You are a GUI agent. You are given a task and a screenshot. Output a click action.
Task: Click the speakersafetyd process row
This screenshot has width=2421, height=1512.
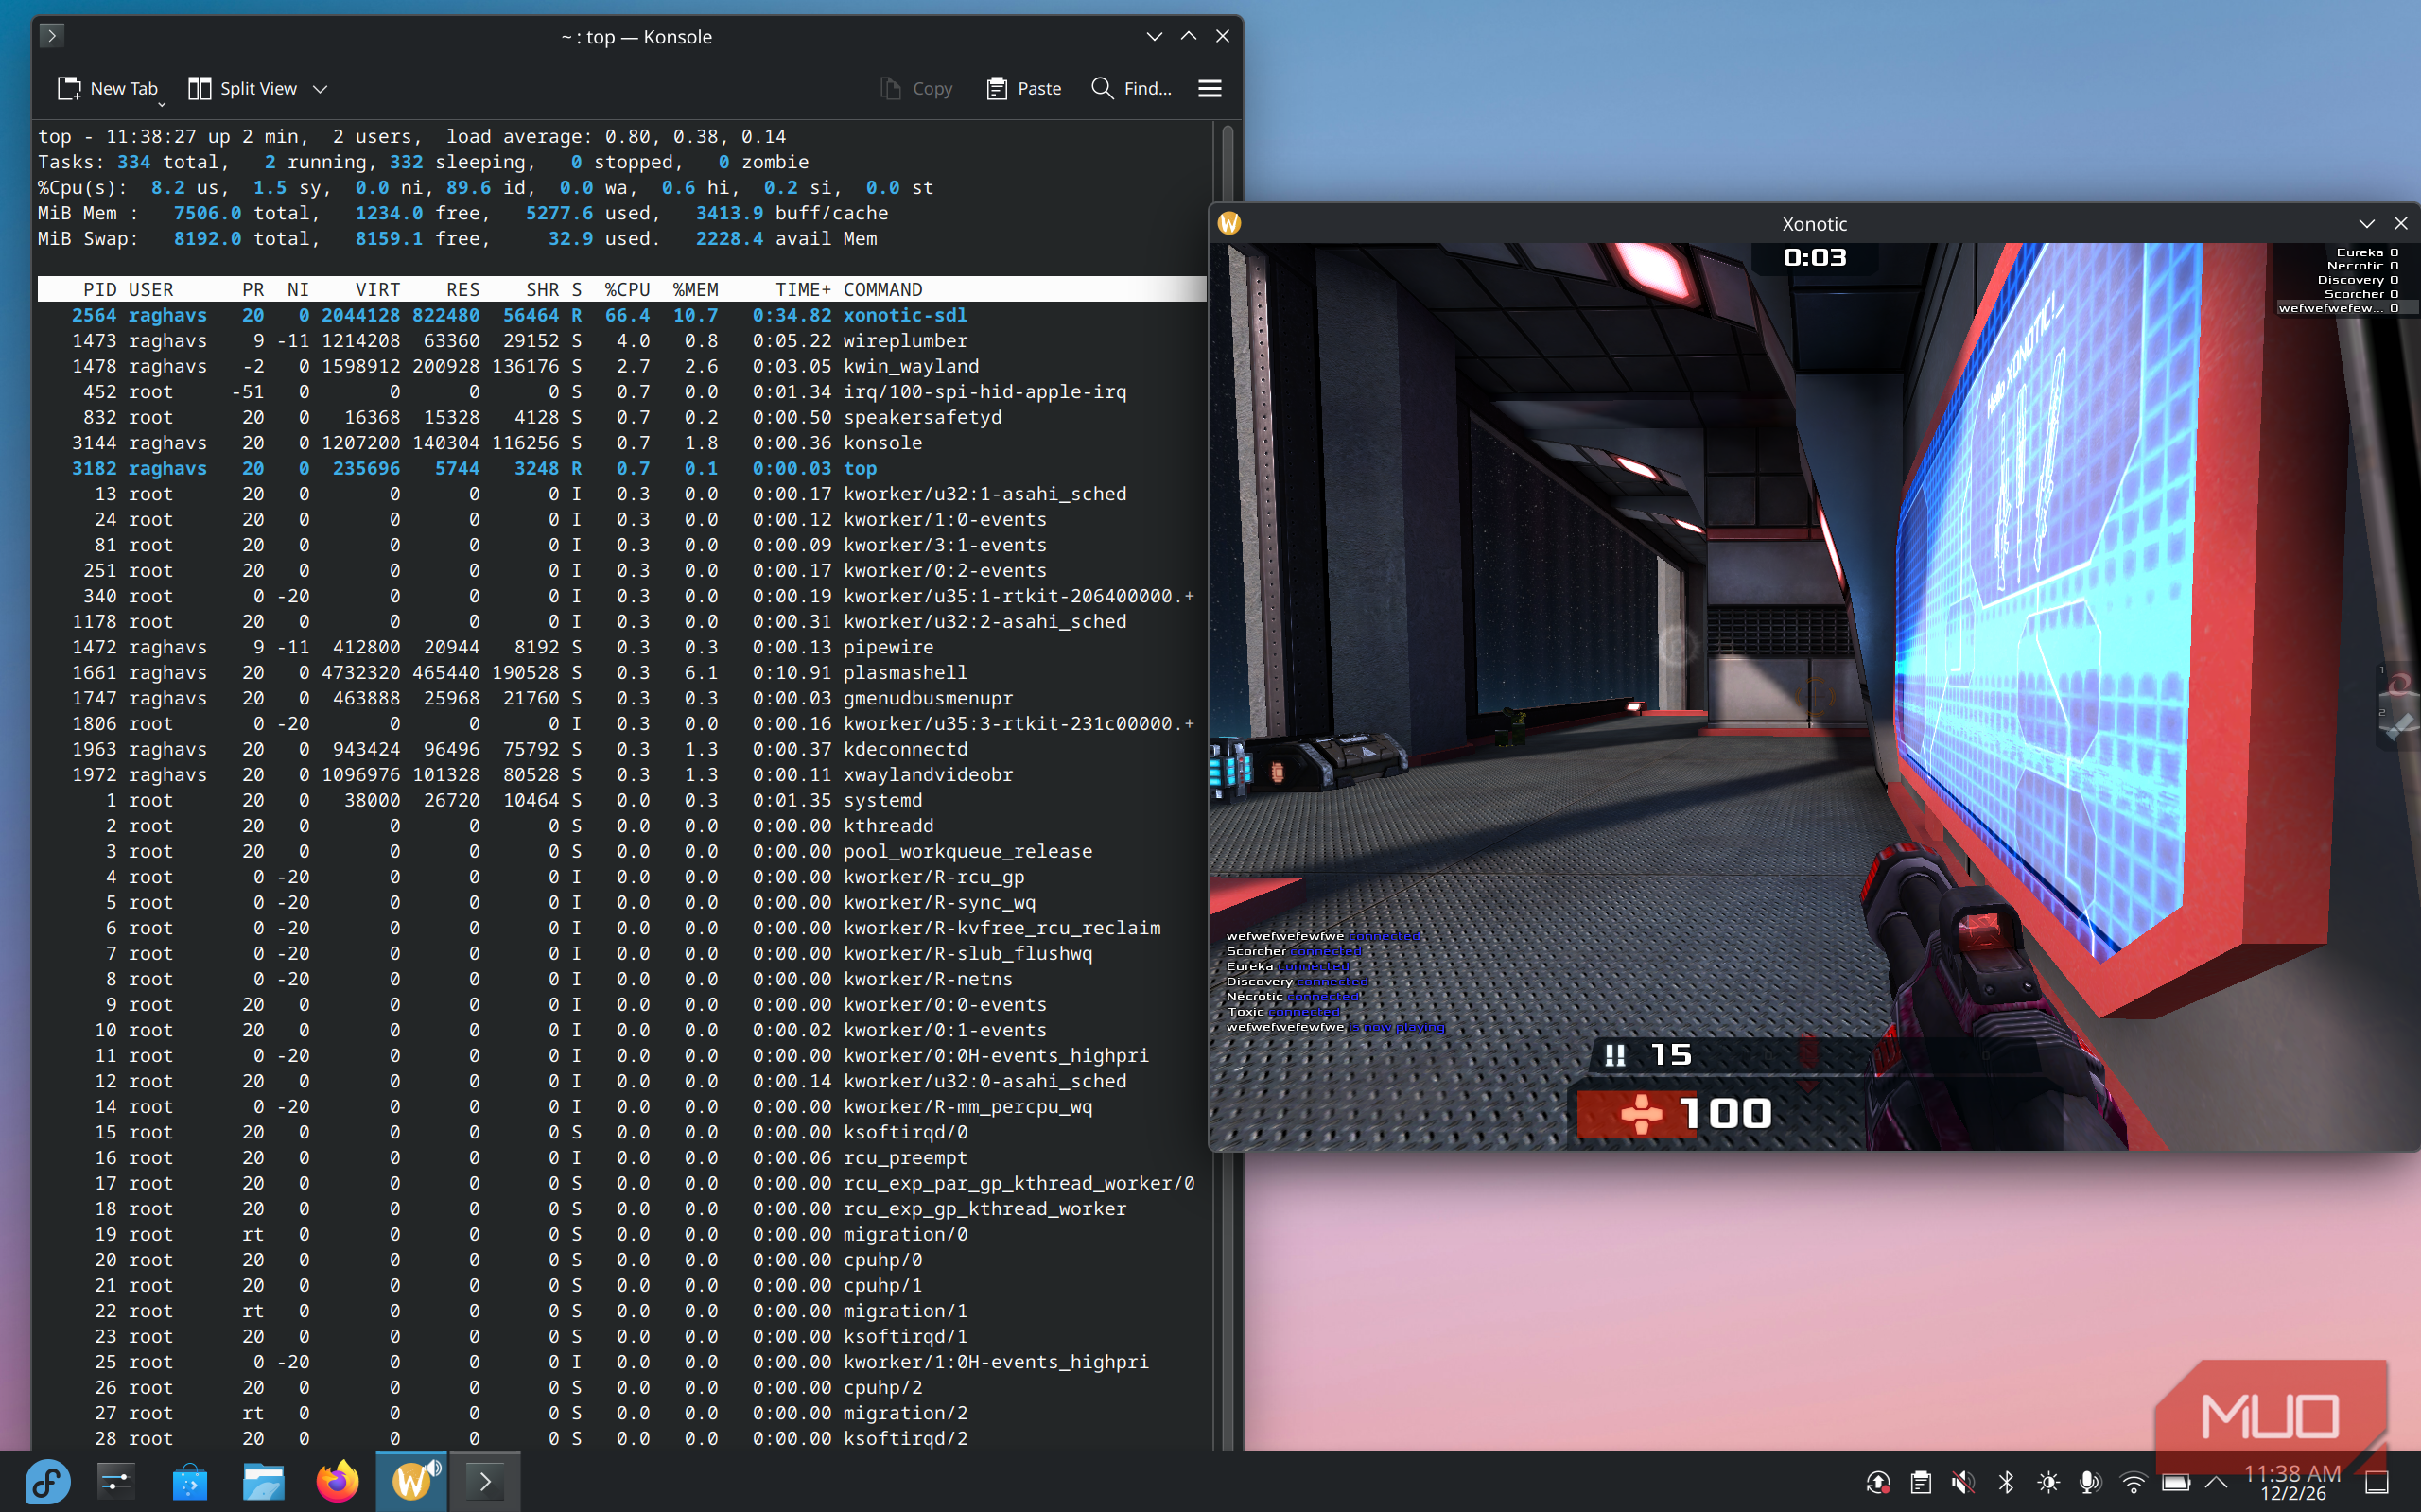(621, 417)
